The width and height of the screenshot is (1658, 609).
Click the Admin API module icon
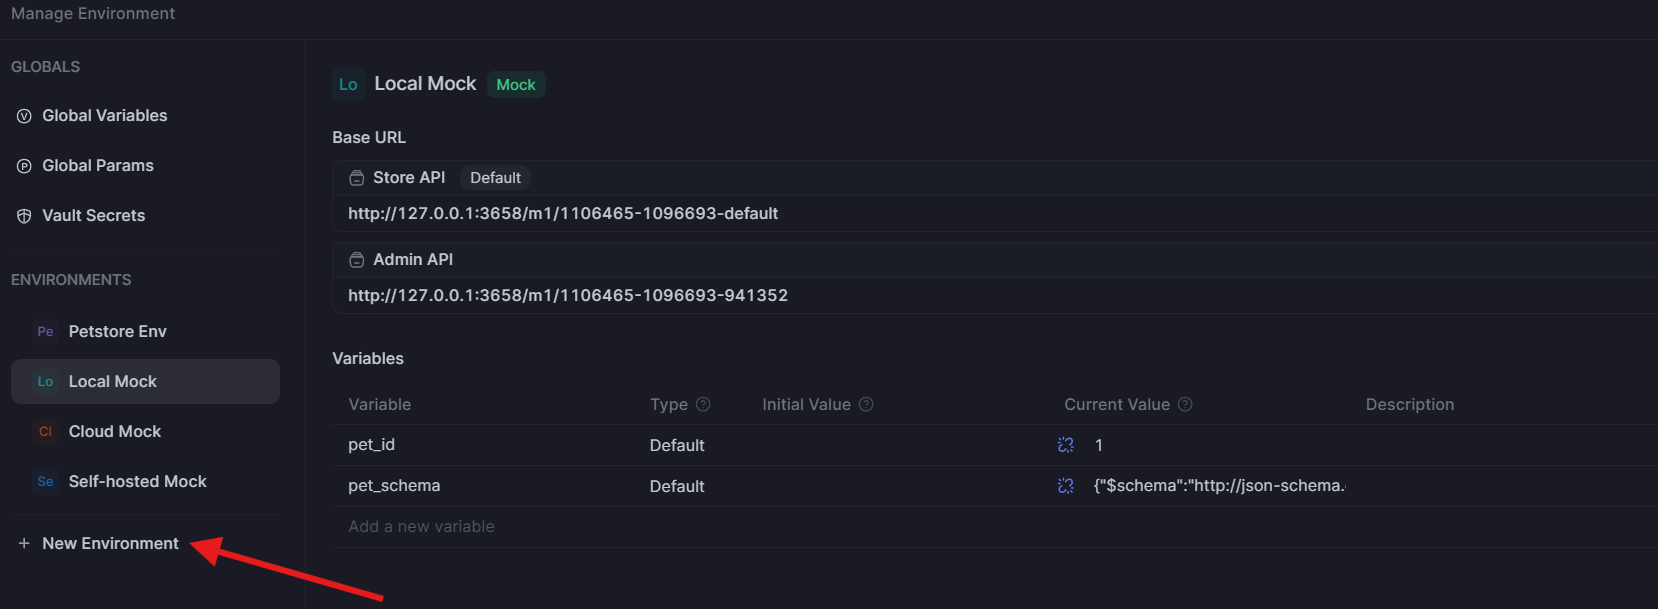[x=356, y=260]
